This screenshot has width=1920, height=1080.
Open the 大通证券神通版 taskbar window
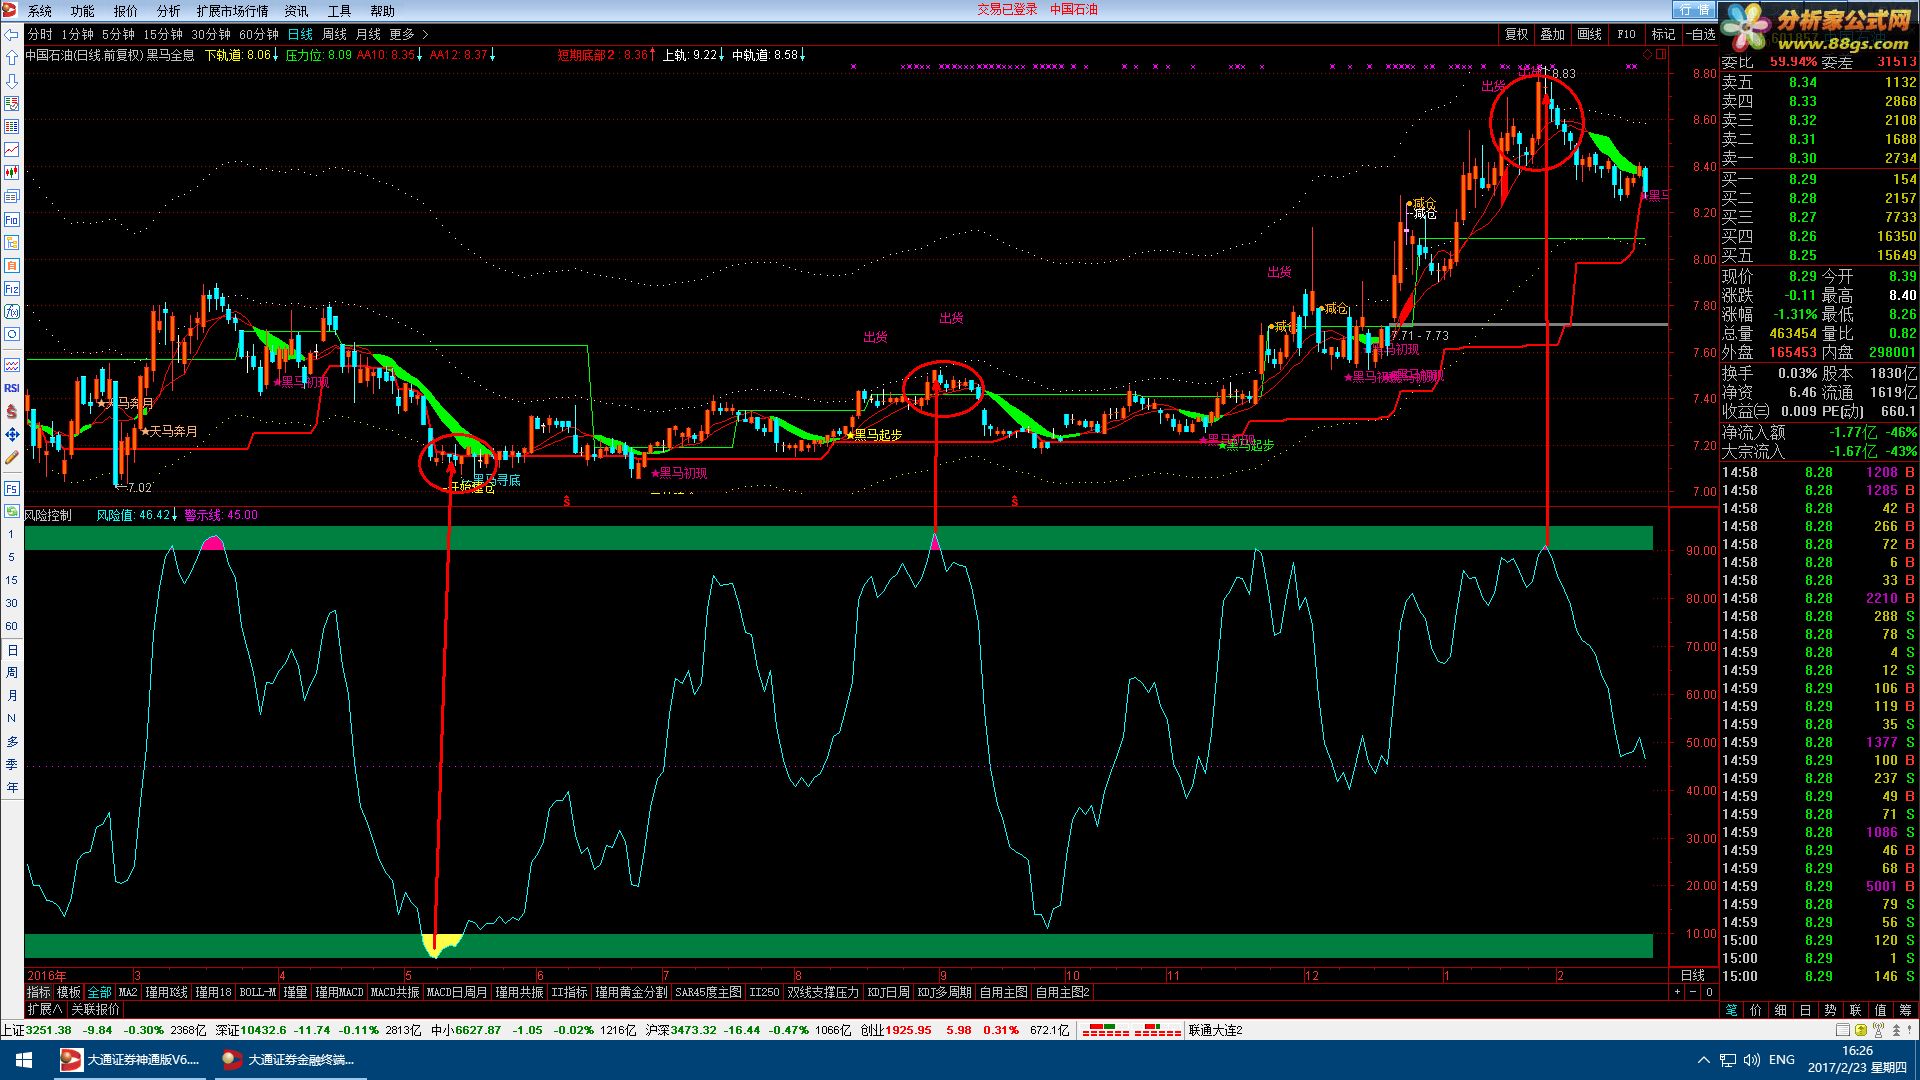pos(130,1060)
